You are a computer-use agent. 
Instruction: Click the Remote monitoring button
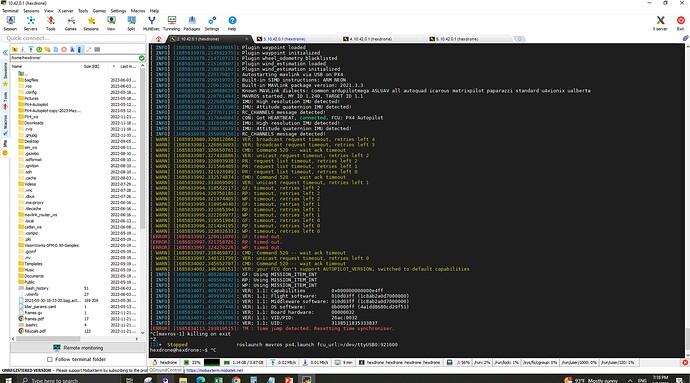point(78,347)
